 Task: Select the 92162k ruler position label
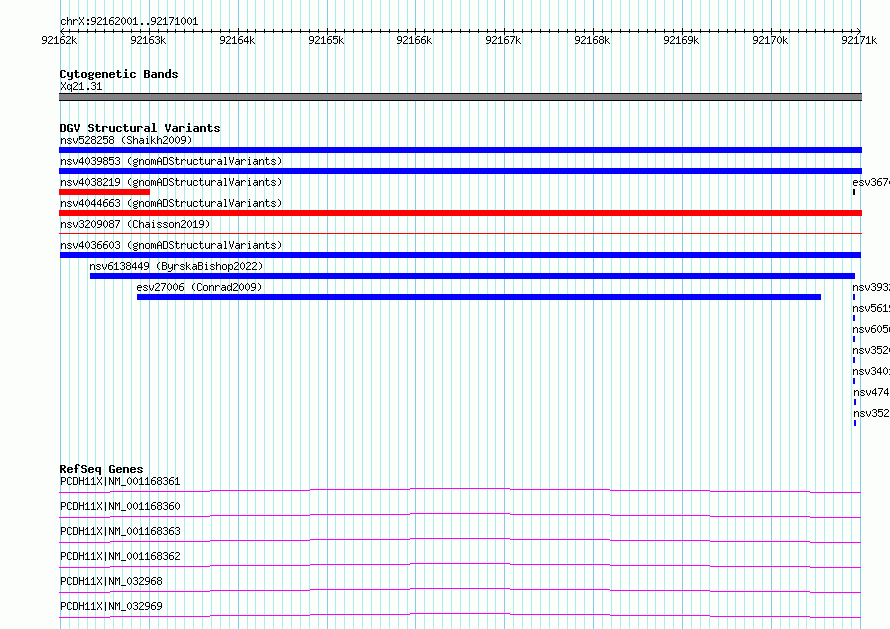(59, 40)
